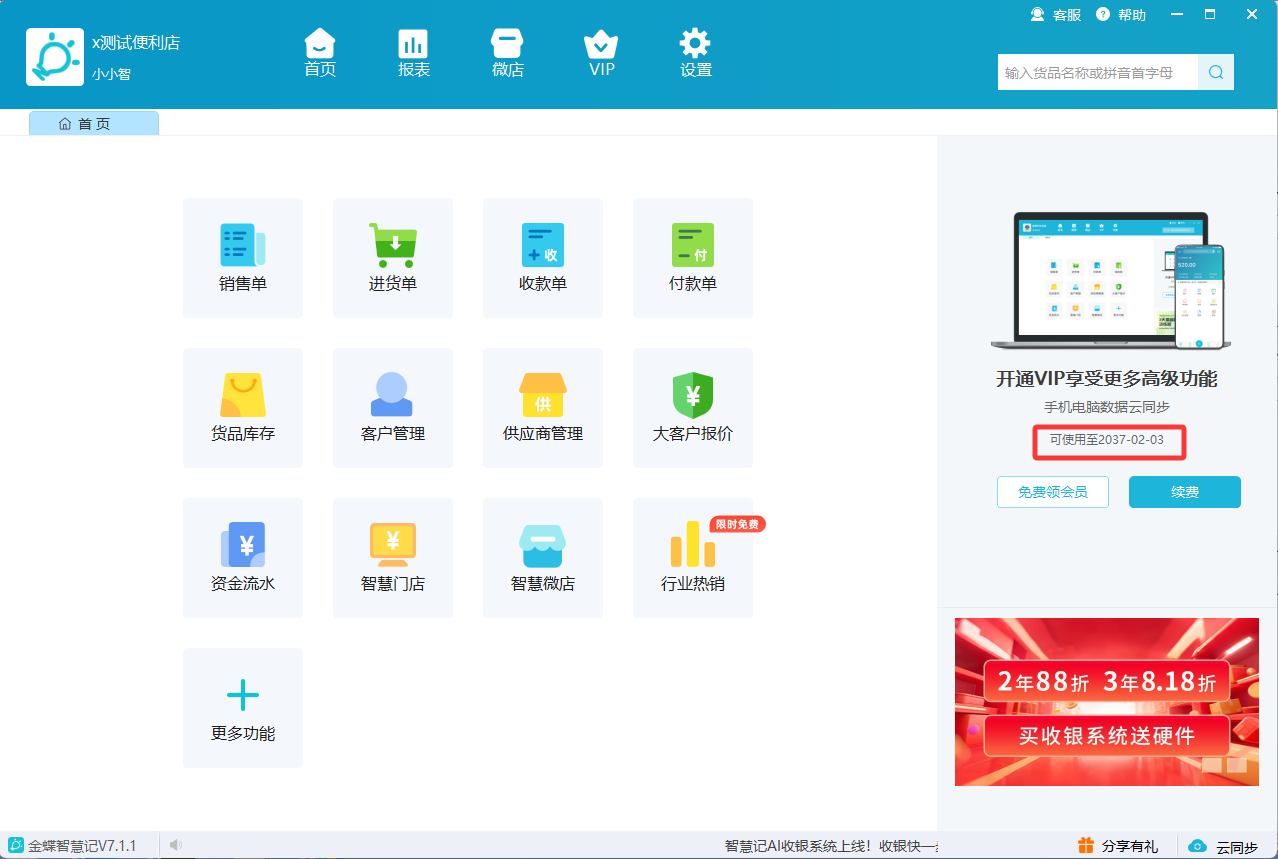
Task: Click 可使用至2037-02-03 expiry text
Action: coord(1107,440)
